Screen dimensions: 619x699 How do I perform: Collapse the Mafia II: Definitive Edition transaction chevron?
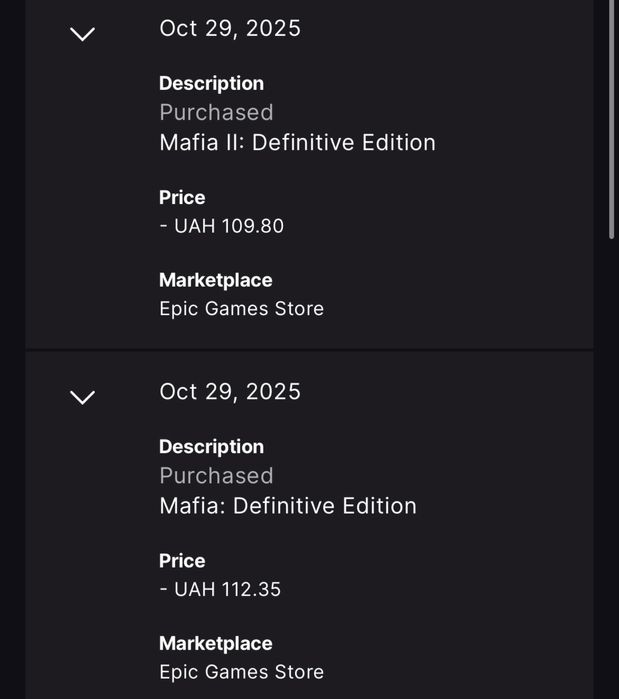(82, 34)
